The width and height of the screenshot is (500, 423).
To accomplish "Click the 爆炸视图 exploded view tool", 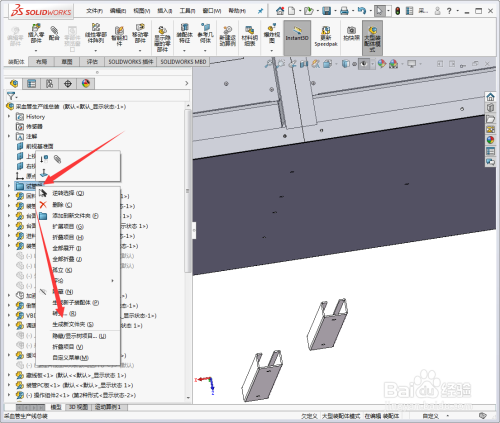I will pos(272,33).
